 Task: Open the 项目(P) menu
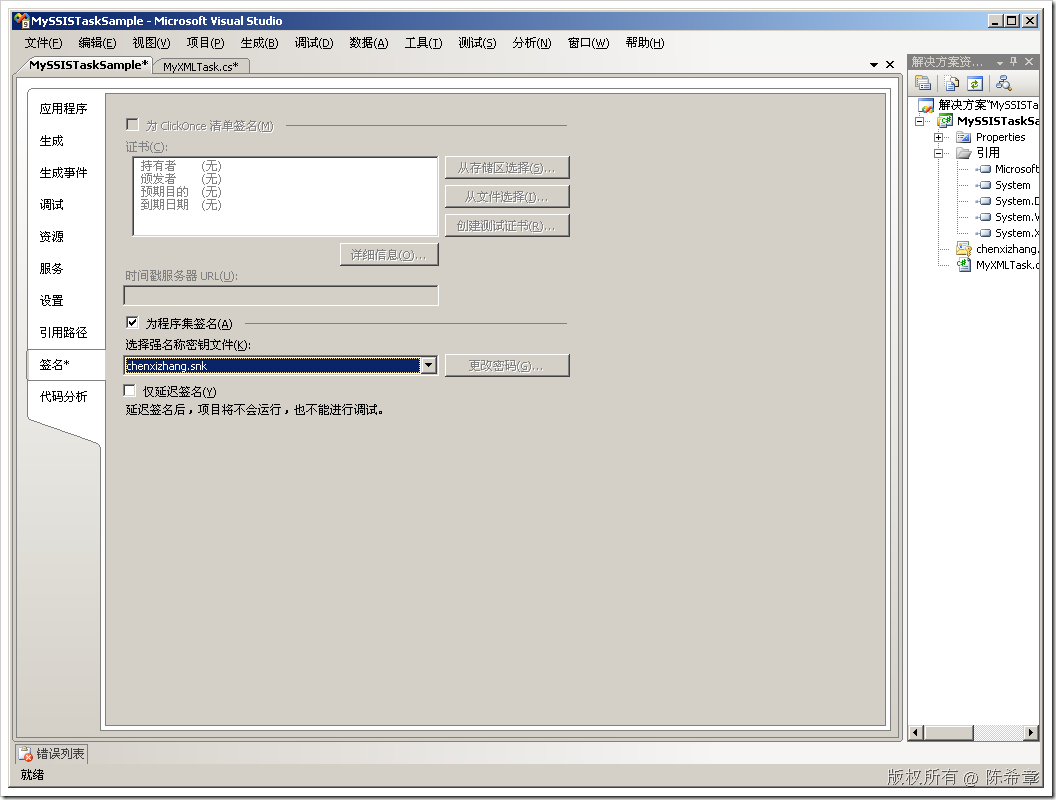click(205, 43)
